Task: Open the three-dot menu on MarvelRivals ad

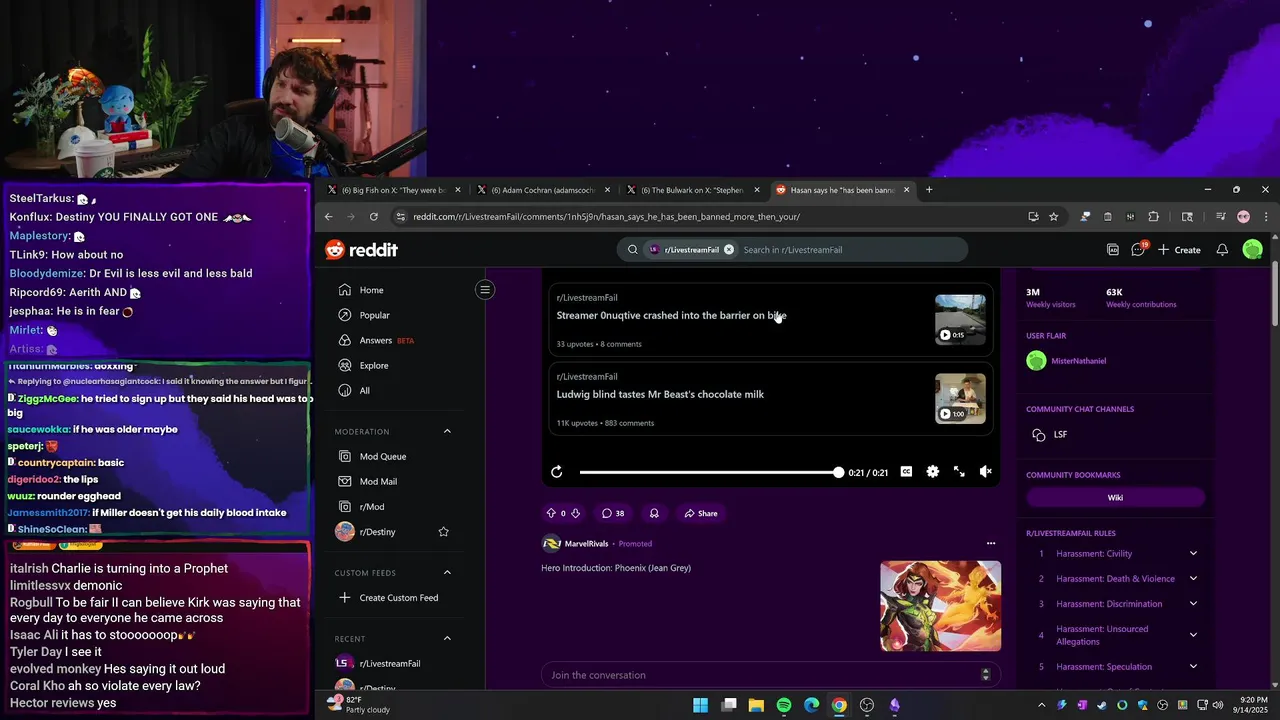Action: tap(990, 544)
